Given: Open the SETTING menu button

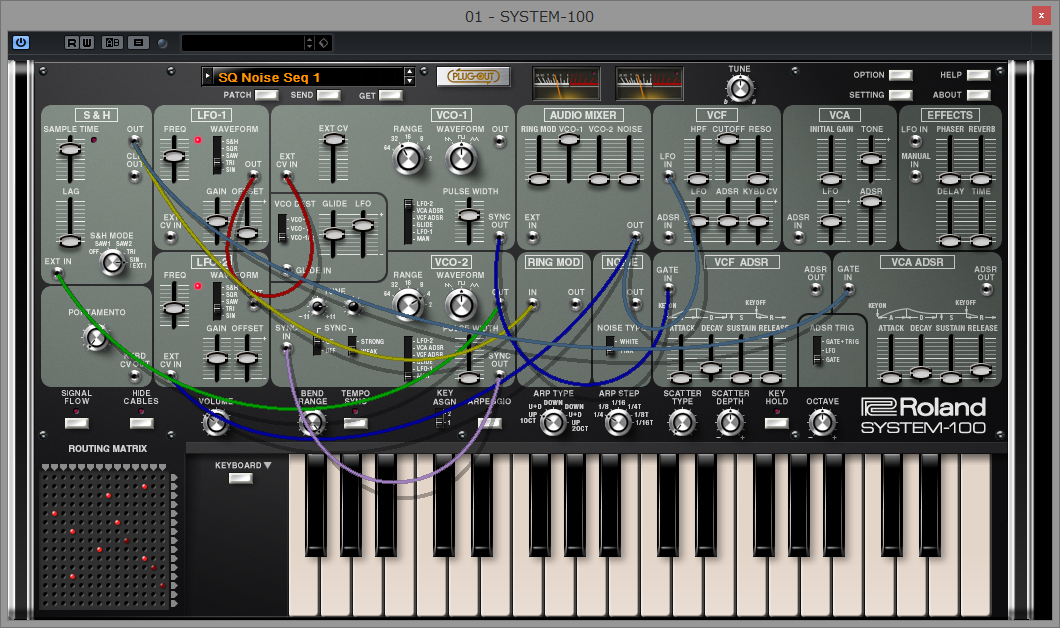Looking at the screenshot, I should click(900, 95).
